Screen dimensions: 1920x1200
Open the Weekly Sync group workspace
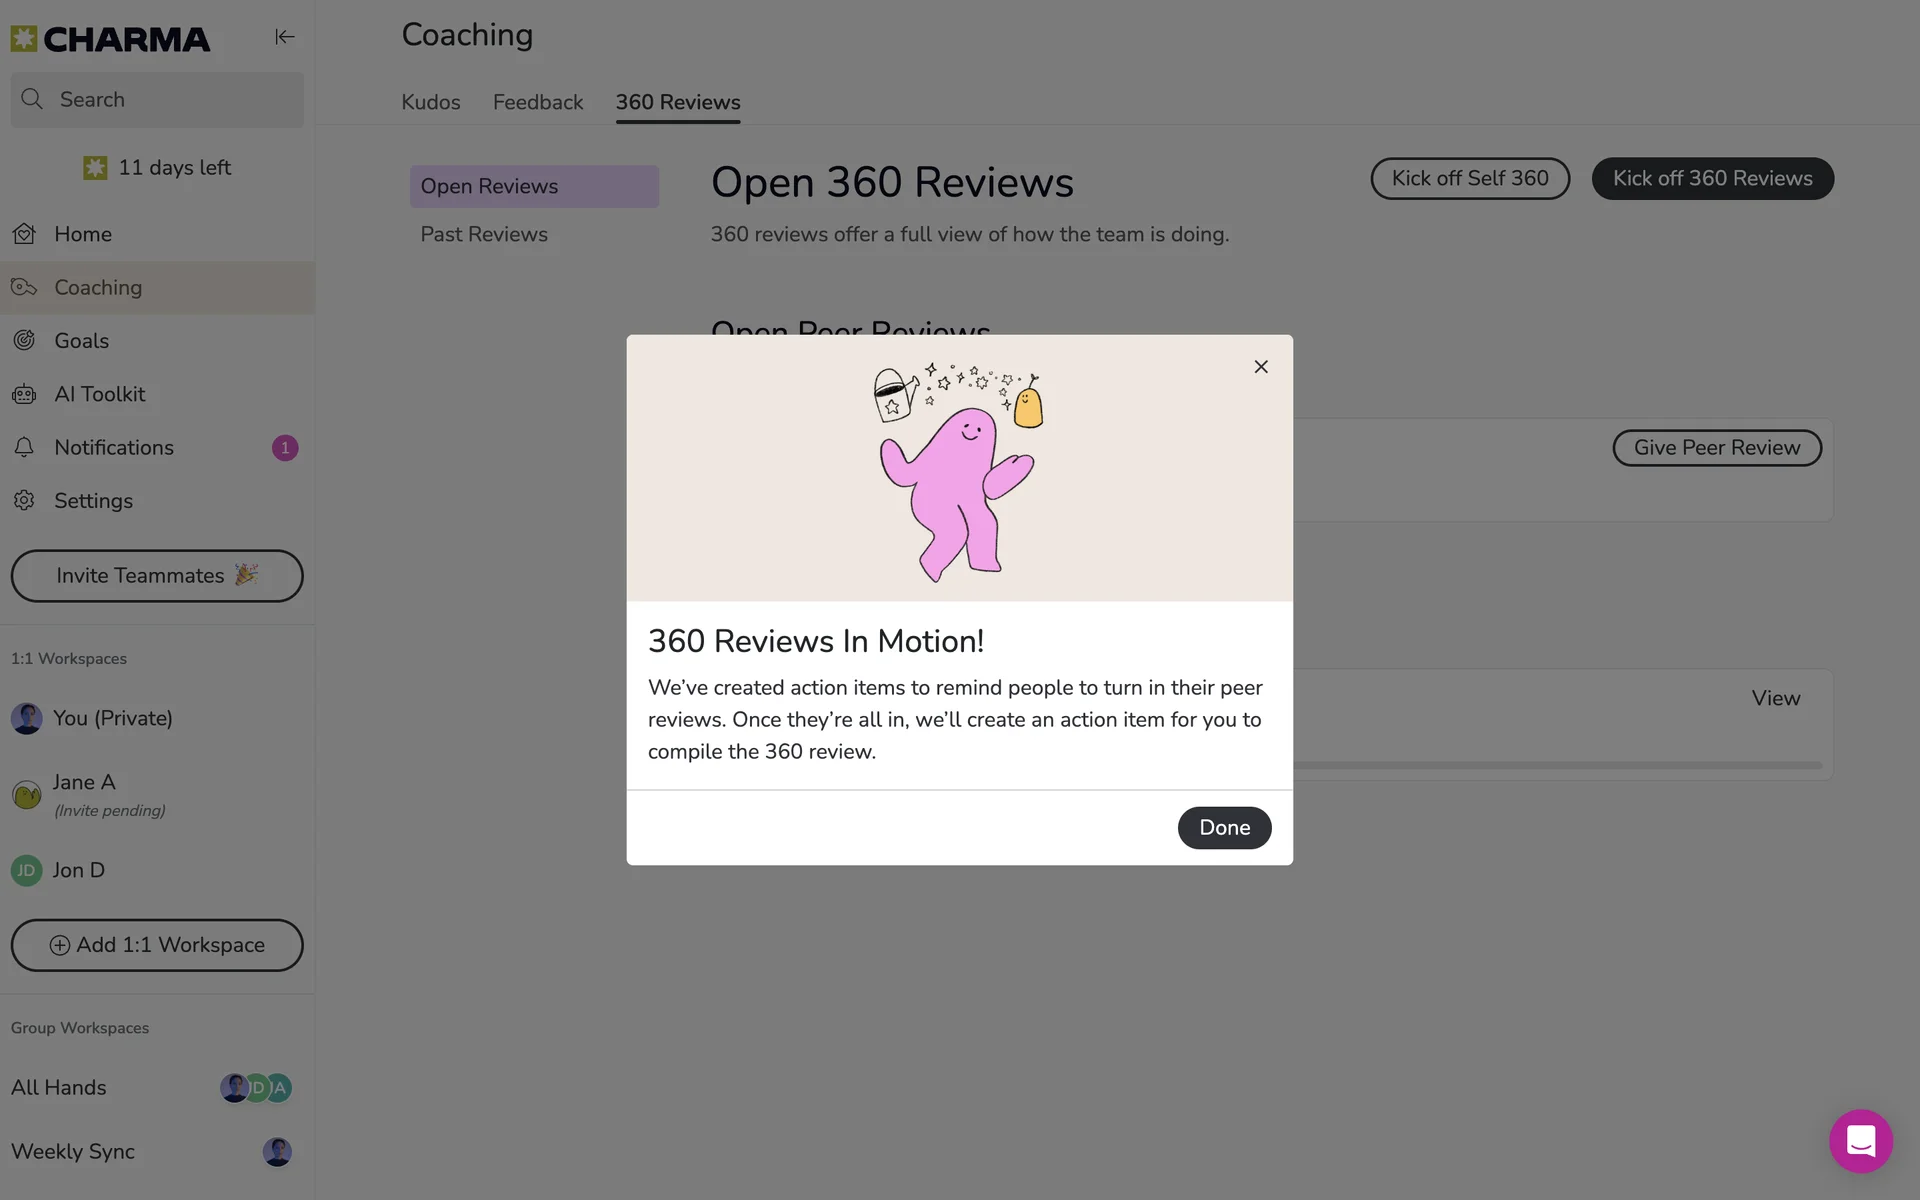(73, 1152)
